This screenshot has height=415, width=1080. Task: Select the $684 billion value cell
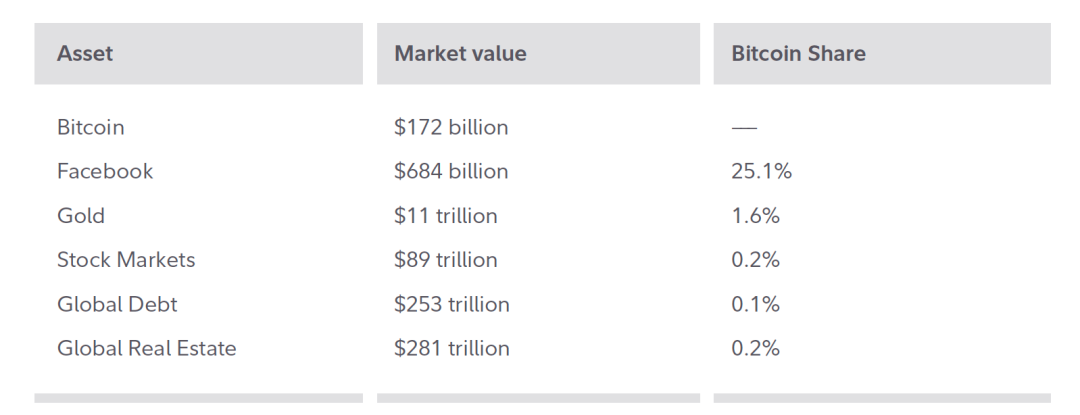(x=451, y=172)
